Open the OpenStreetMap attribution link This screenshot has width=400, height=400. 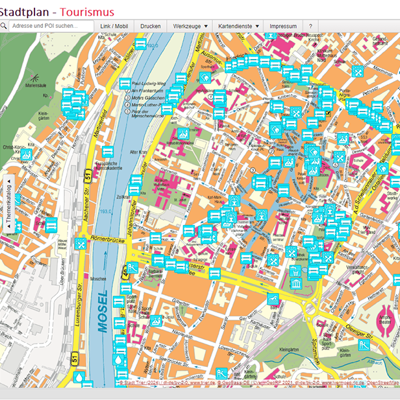383,383
